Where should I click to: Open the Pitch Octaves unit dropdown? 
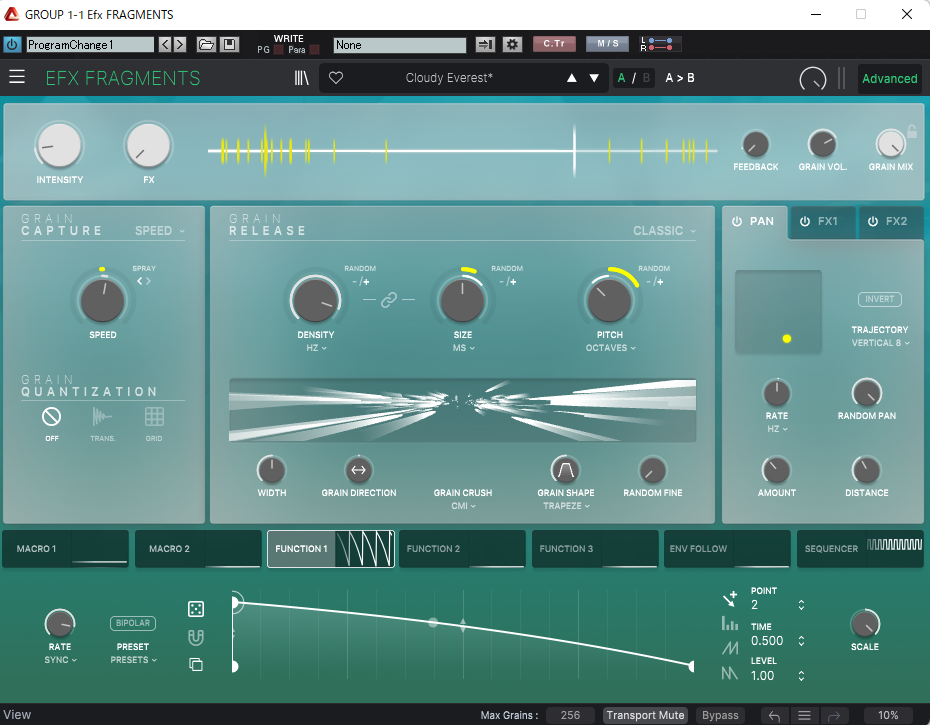pyautogui.click(x=610, y=348)
